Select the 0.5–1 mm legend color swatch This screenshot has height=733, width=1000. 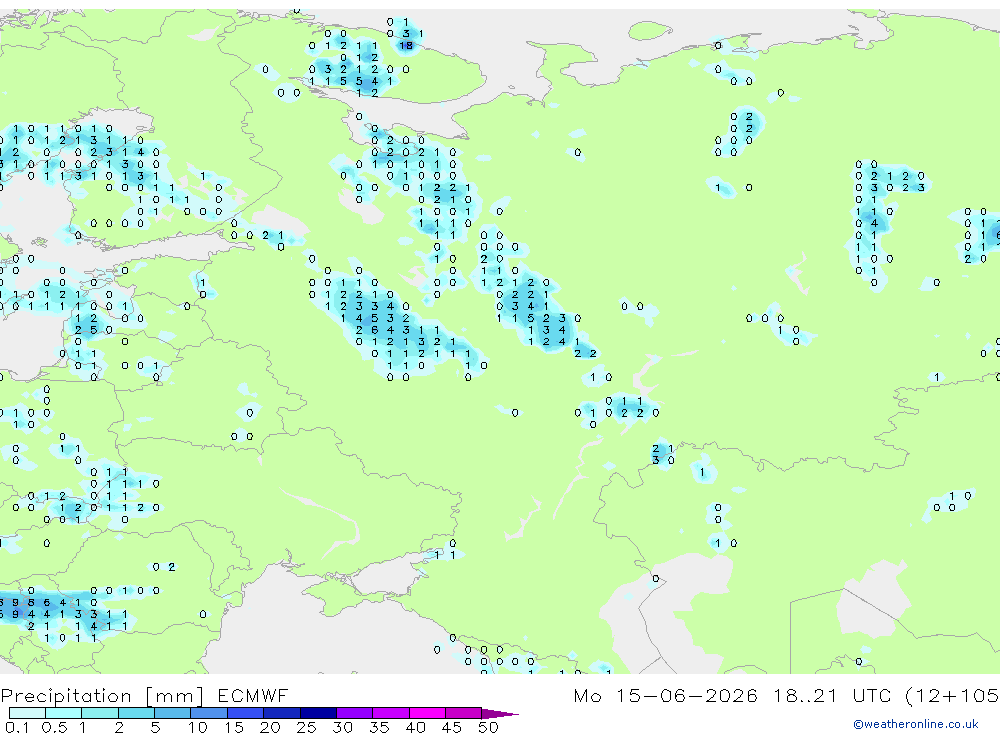point(63,713)
